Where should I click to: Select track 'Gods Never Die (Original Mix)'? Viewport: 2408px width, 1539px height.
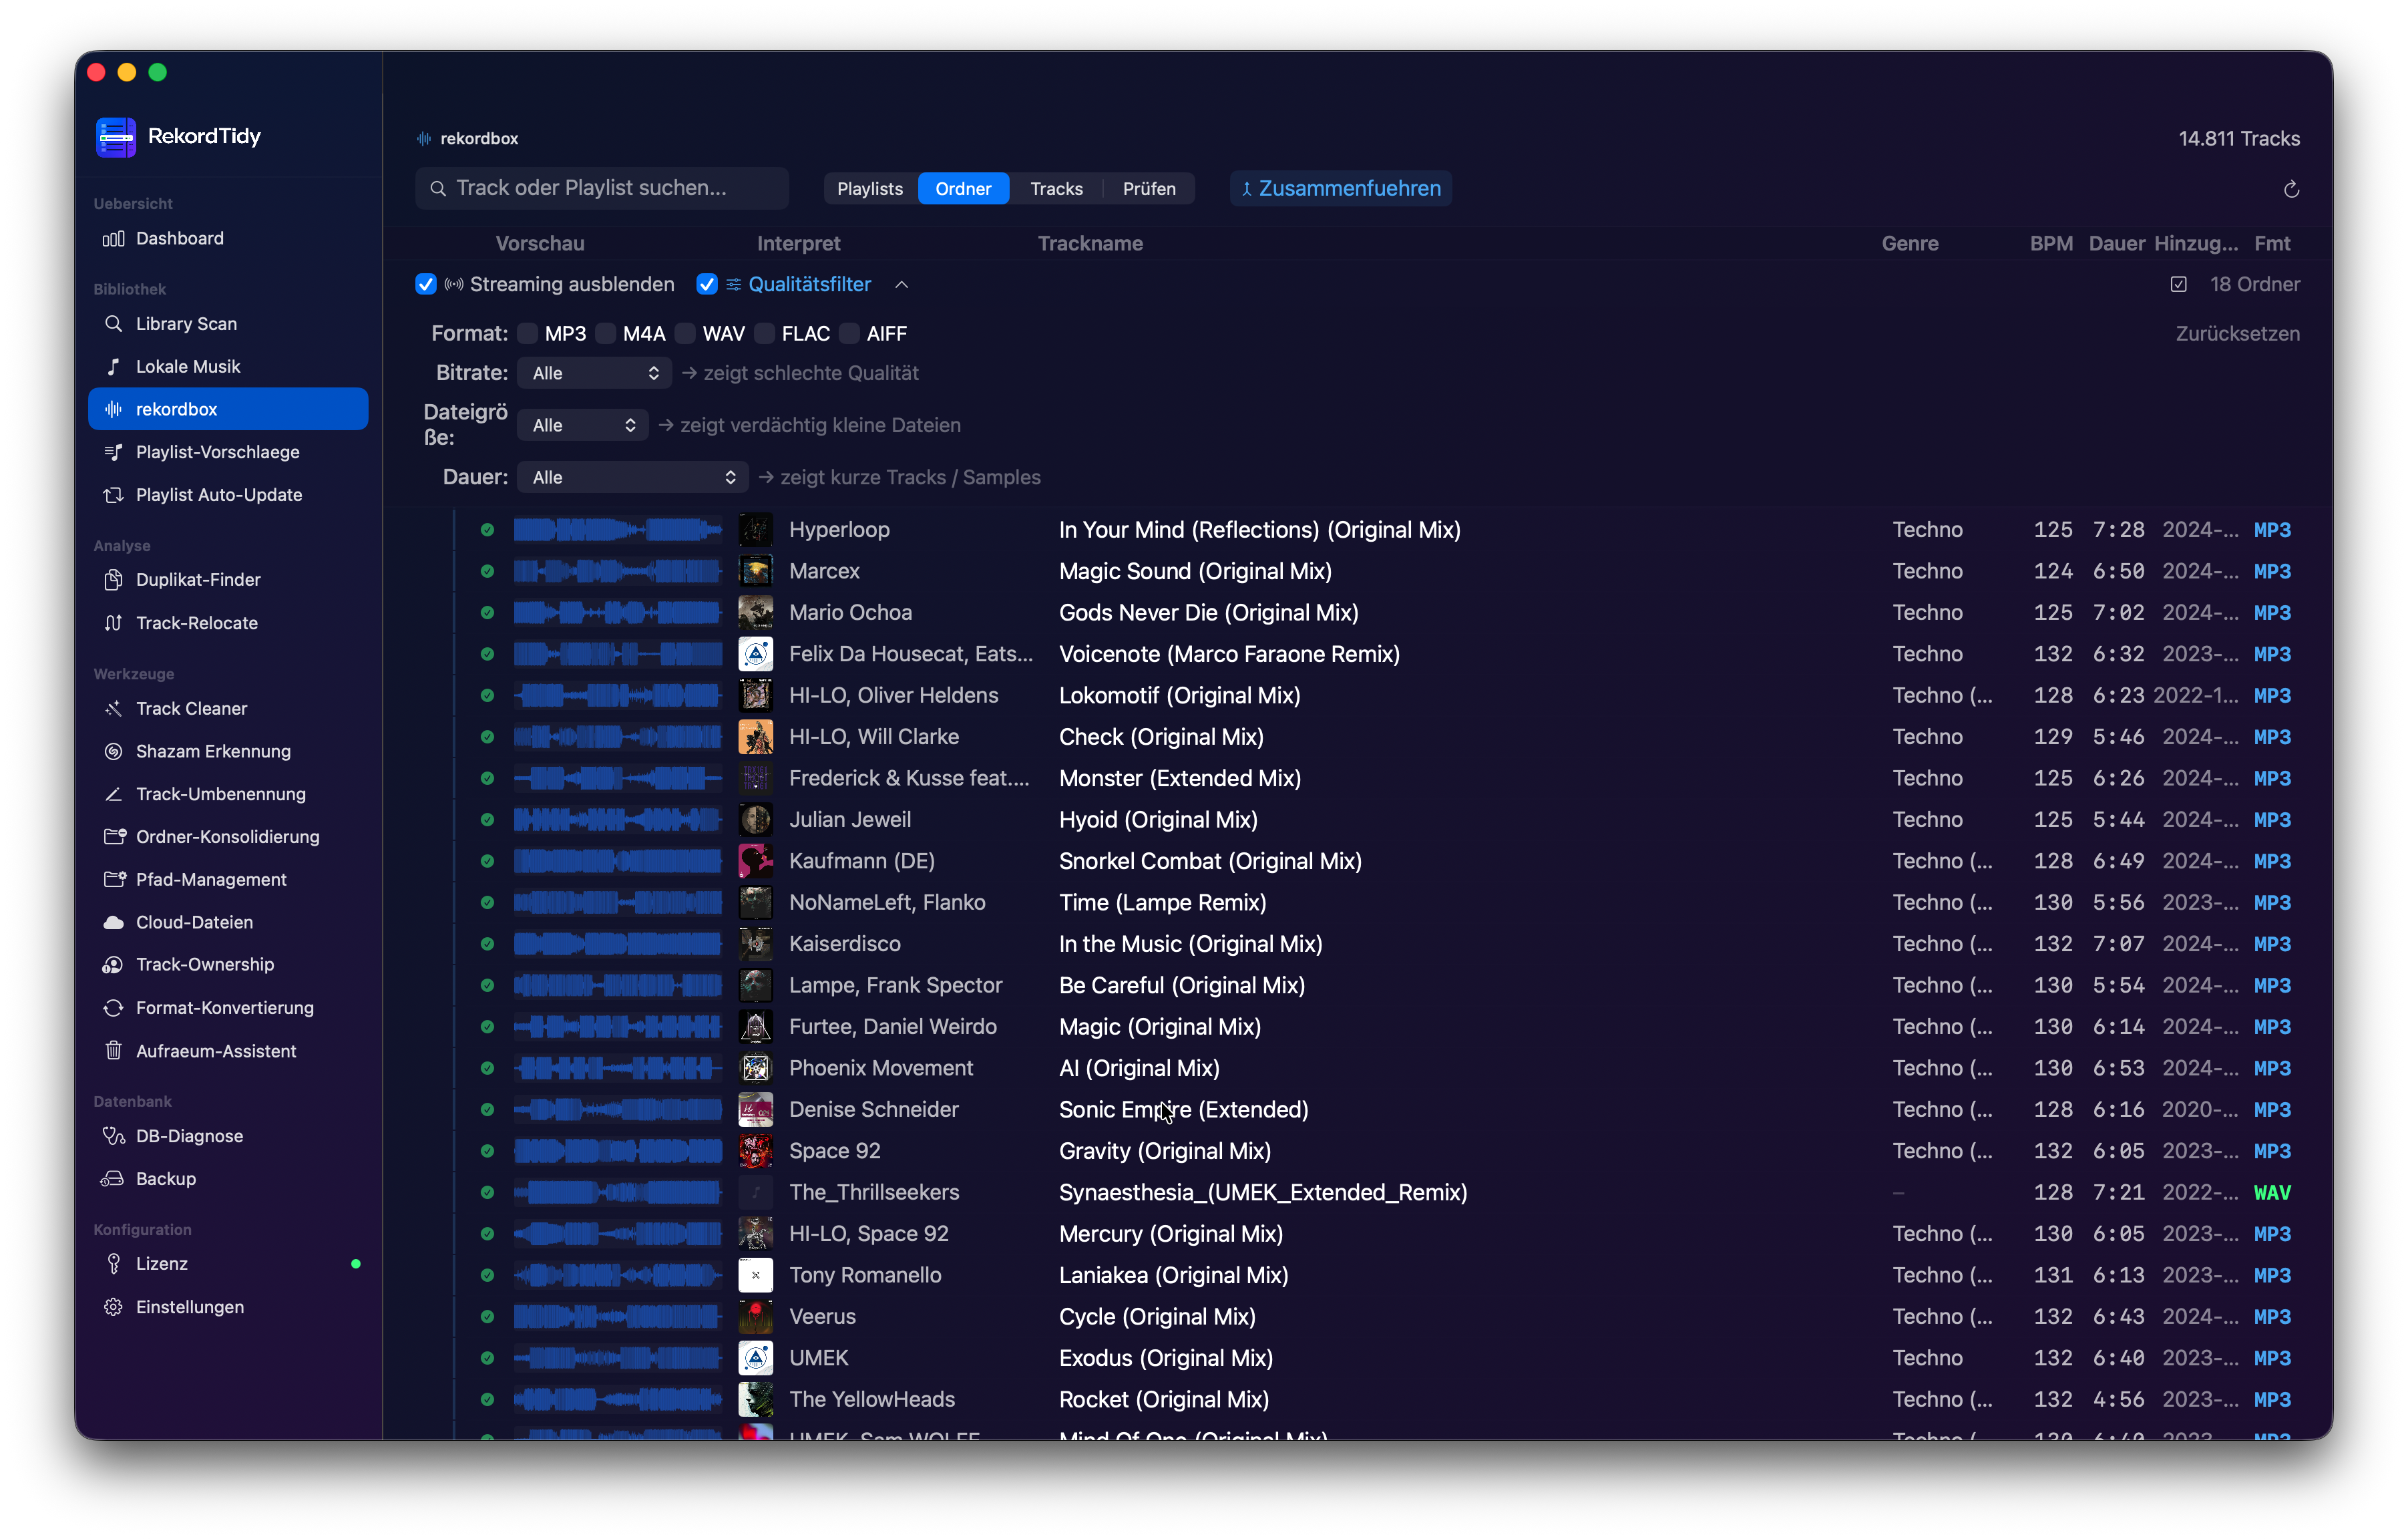coord(1208,613)
